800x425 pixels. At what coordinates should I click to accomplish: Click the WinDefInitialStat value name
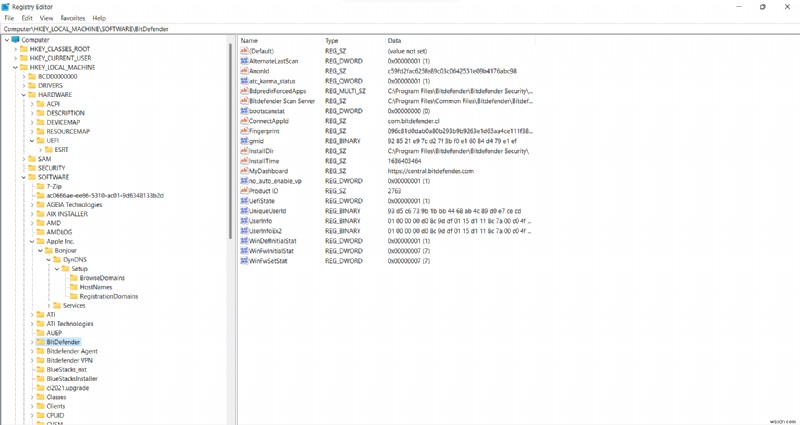point(273,241)
